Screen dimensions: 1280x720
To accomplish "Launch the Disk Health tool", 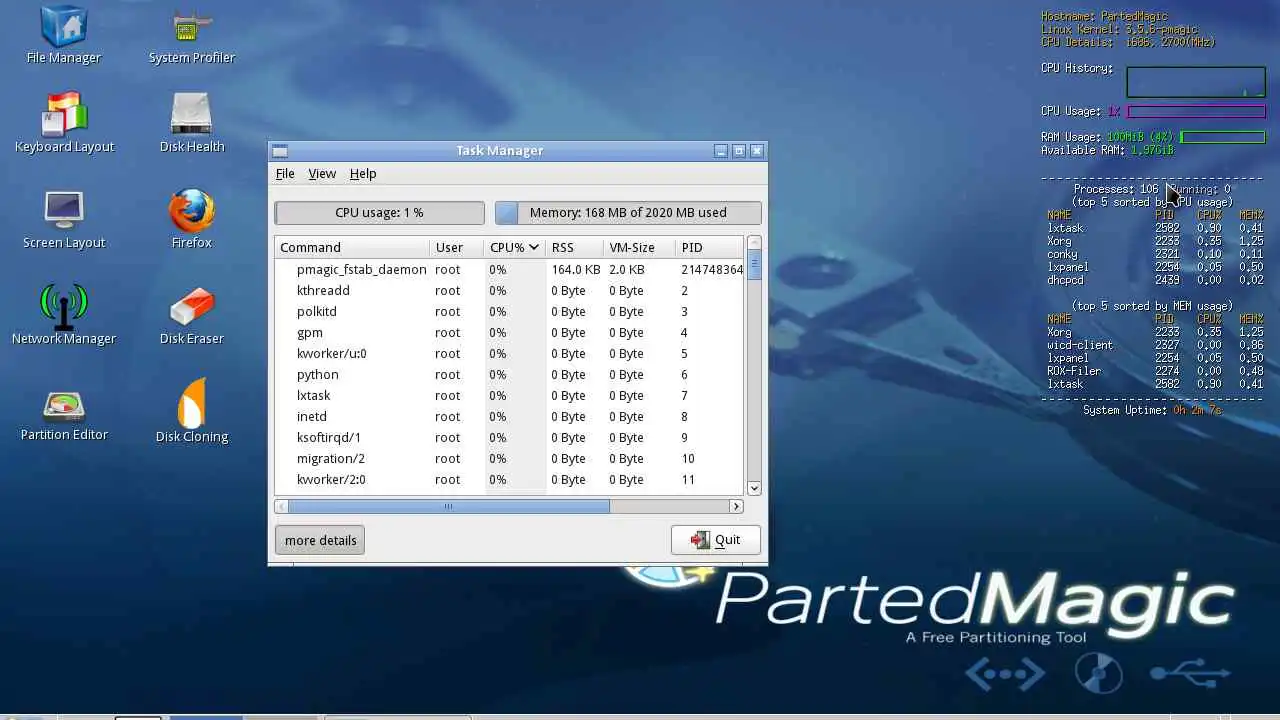I will (x=191, y=124).
